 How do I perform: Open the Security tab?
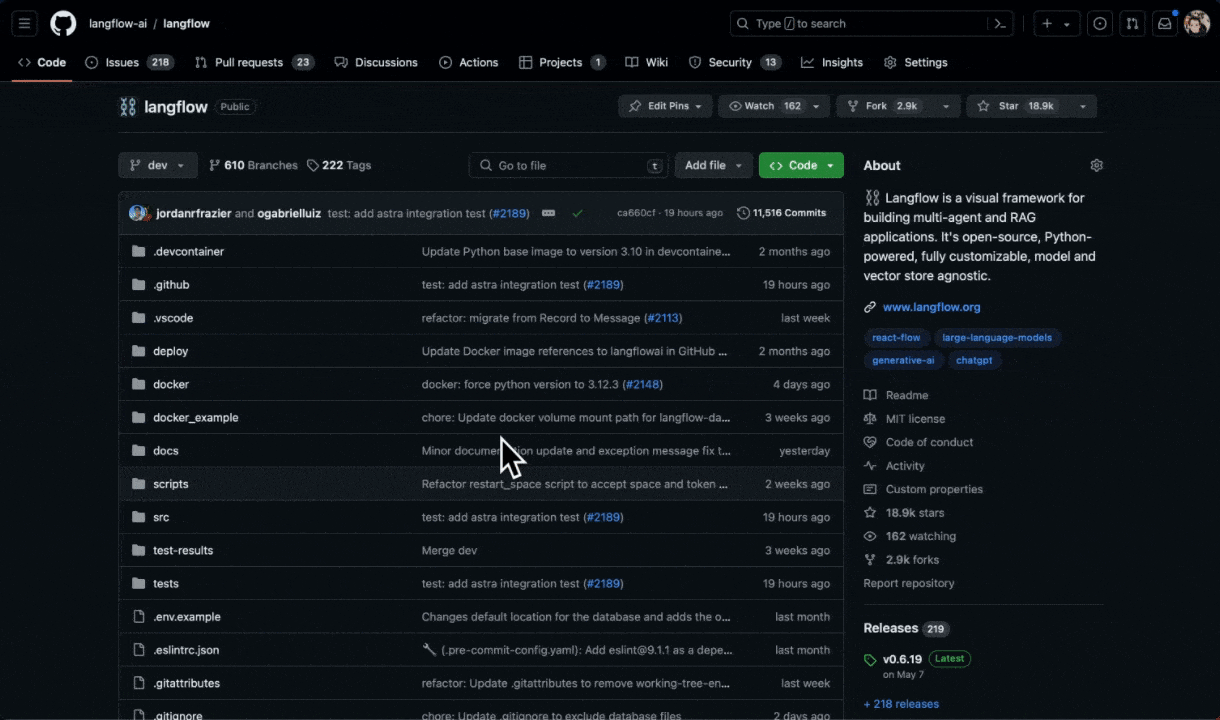tap(735, 62)
